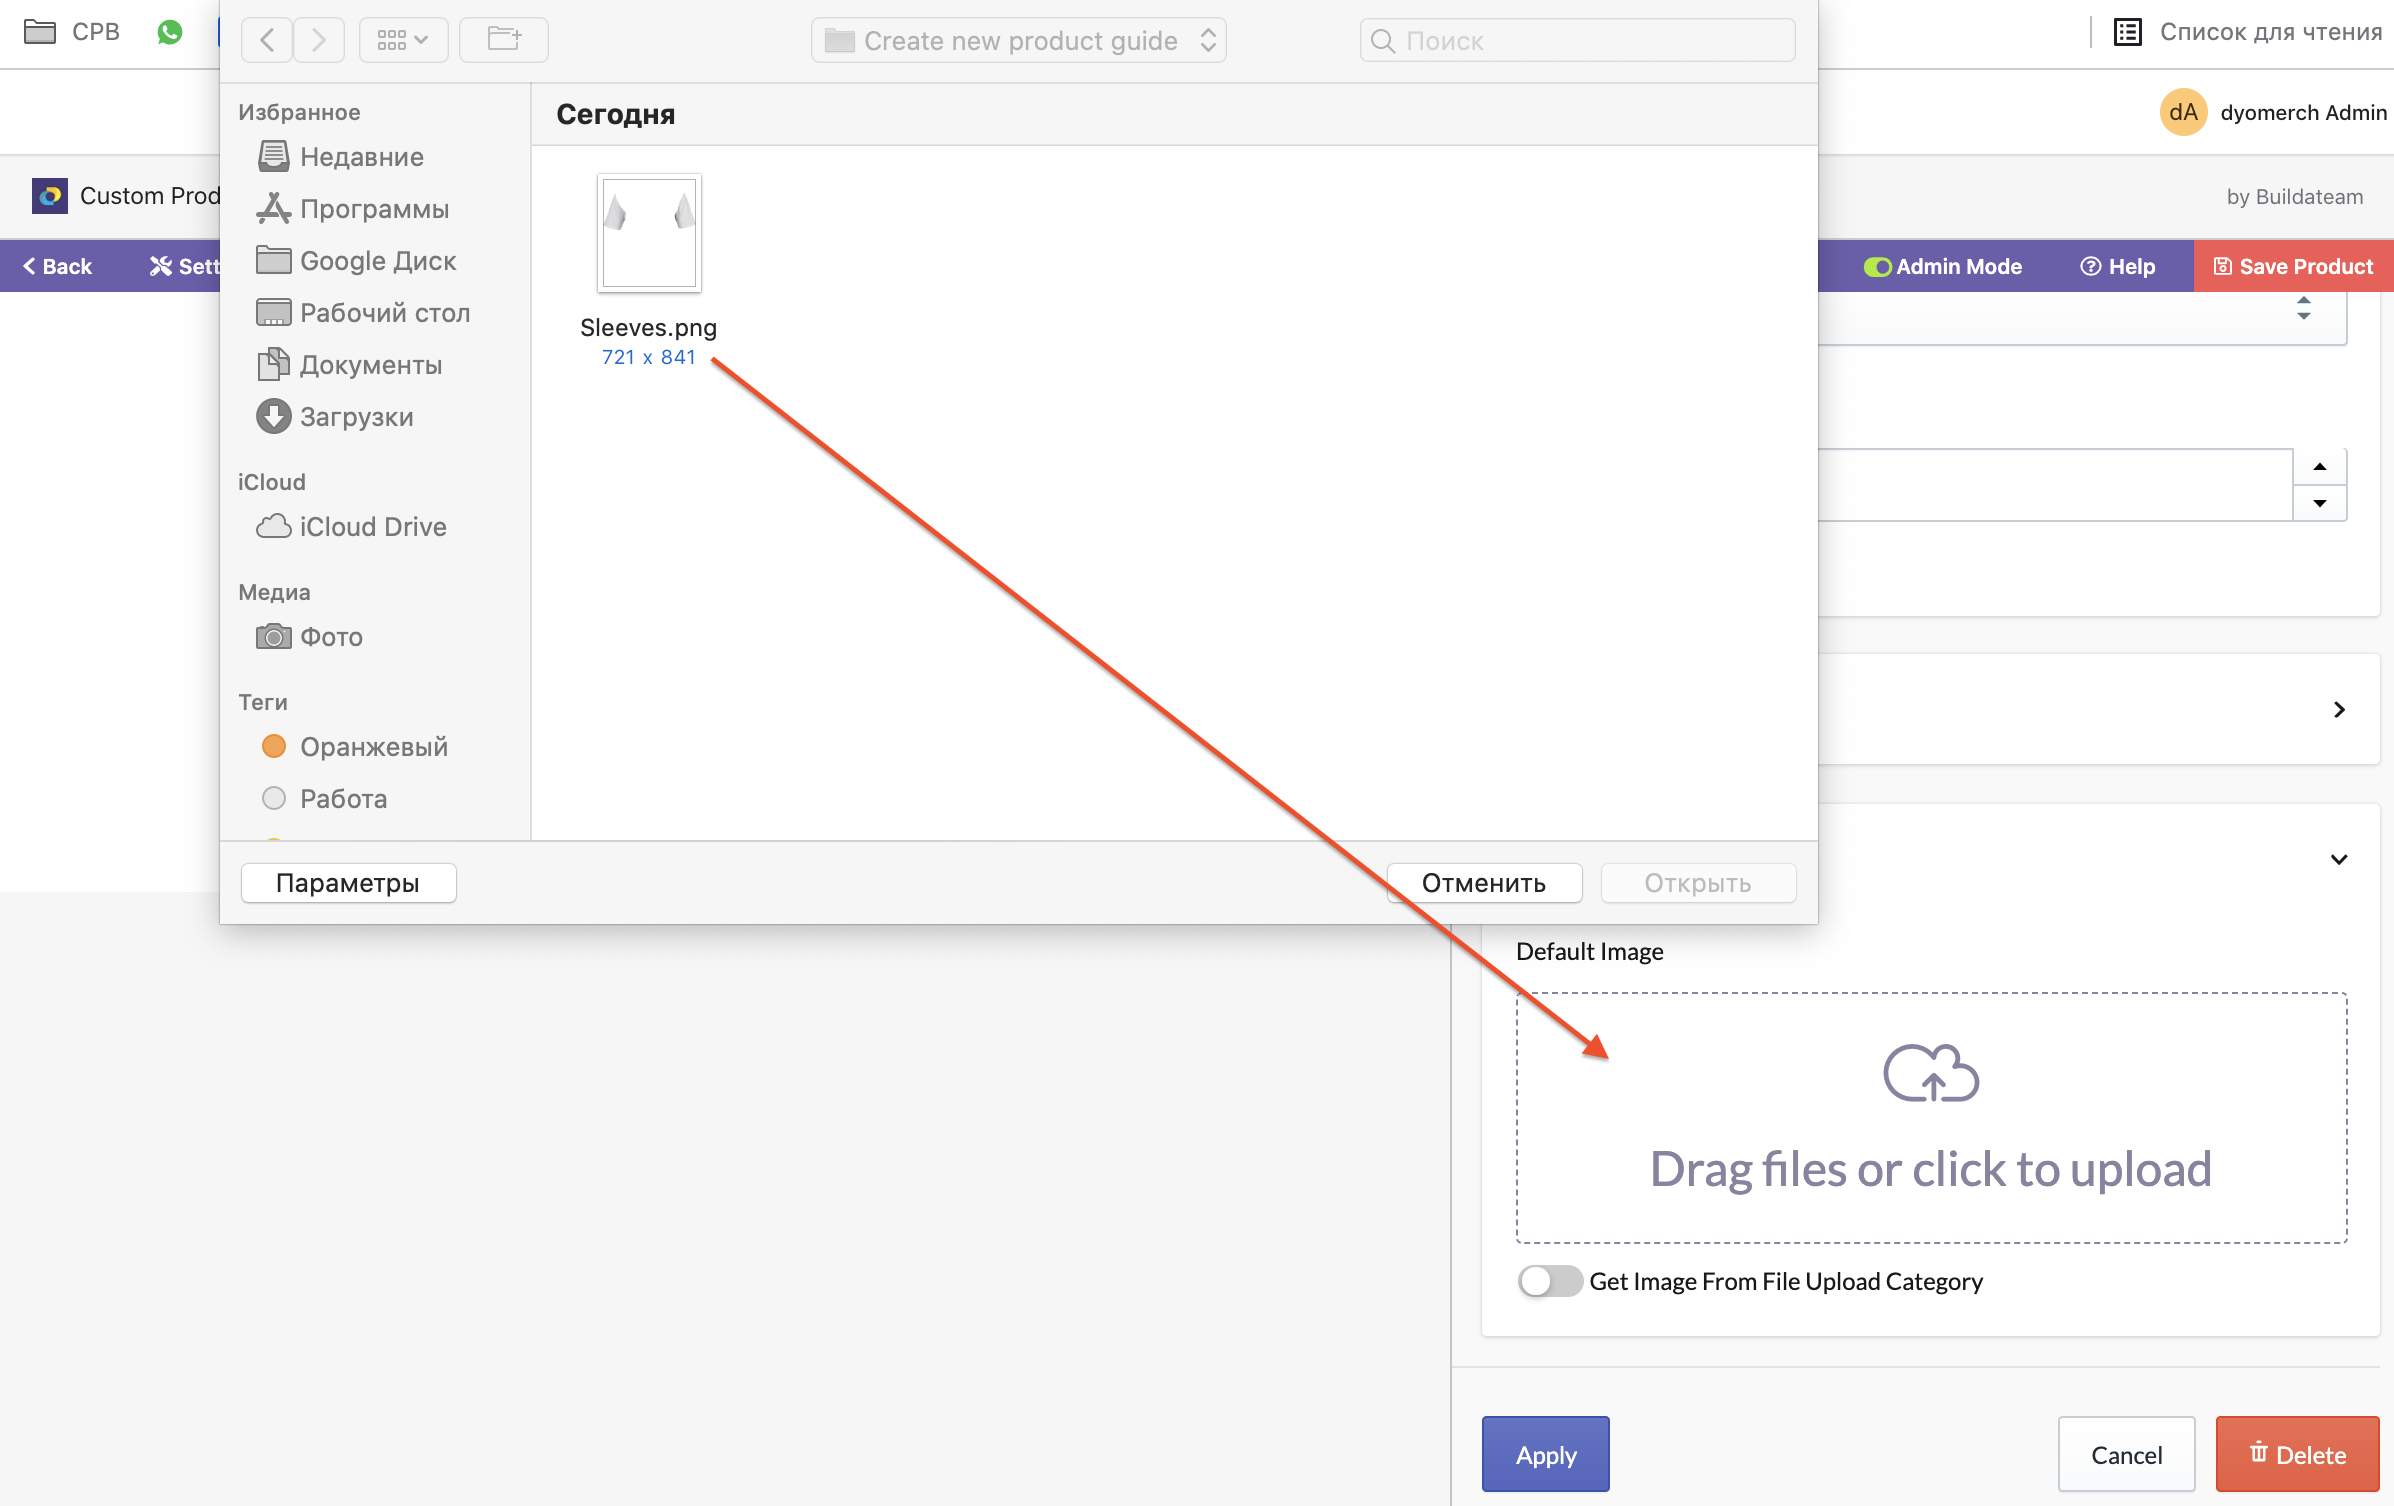Click the numeric input field beside stepper
Image resolution: width=2394 pixels, height=1506 pixels.
pos(2054,485)
